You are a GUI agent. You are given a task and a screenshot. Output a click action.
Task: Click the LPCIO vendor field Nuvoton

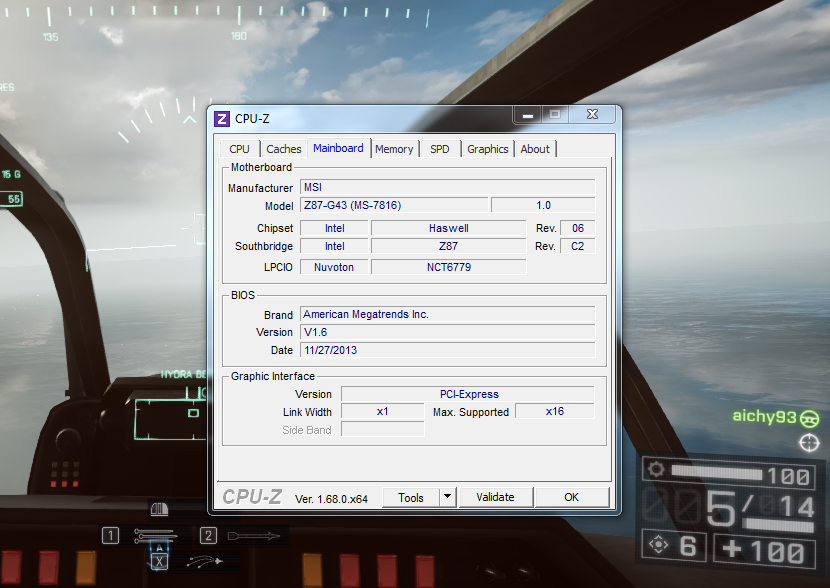[x=334, y=267]
